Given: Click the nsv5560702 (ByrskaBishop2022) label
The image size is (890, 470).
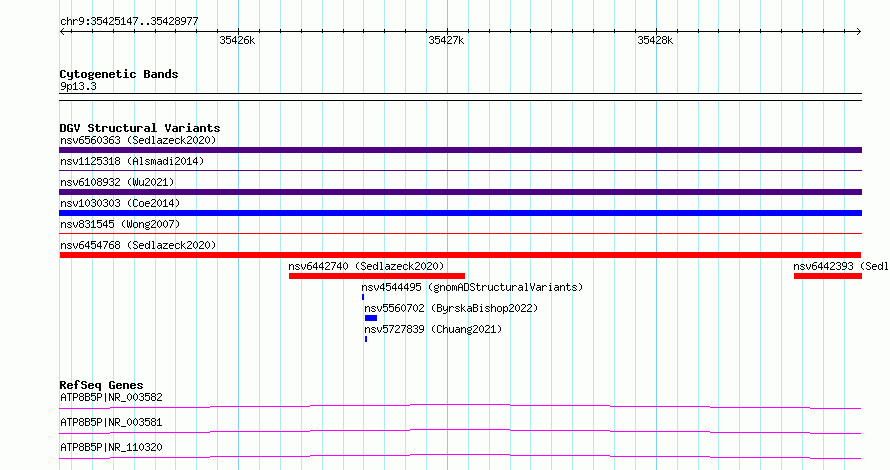Looking at the screenshot, I should click(x=451, y=308).
